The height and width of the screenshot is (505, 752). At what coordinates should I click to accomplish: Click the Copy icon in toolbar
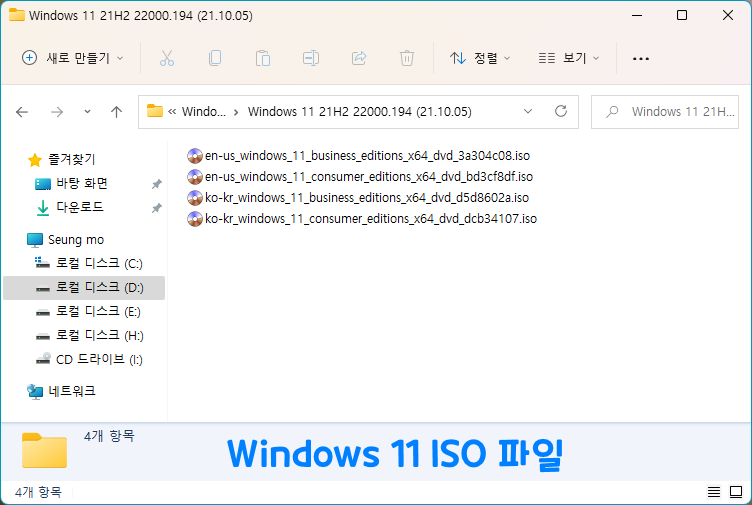coord(215,58)
